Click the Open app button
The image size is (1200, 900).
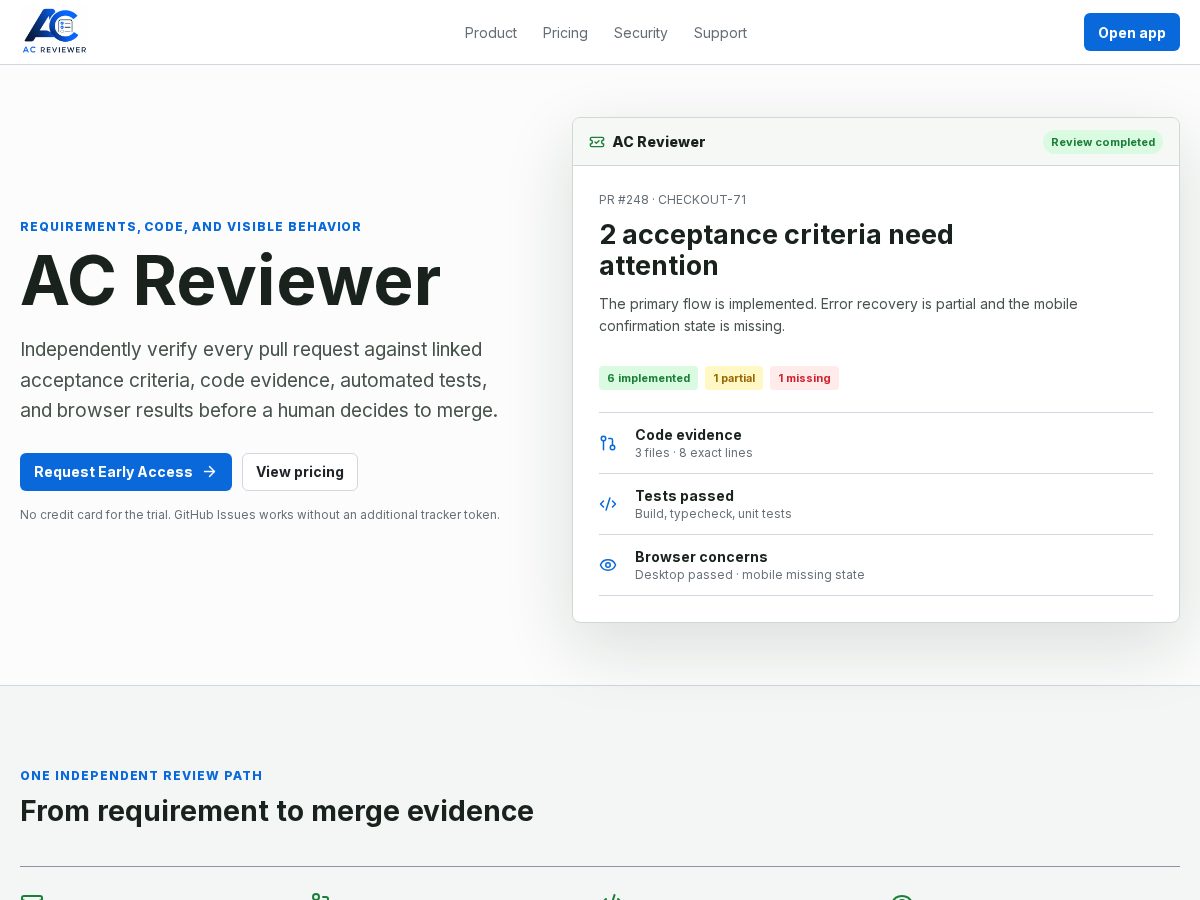tap(1132, 32)
